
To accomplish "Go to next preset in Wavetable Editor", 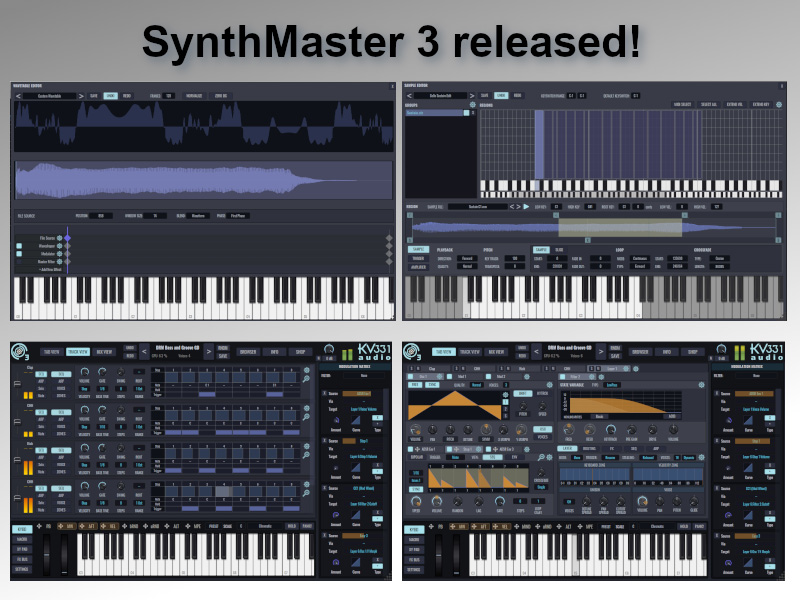I will pyautogui.click(x=81, y=96).
